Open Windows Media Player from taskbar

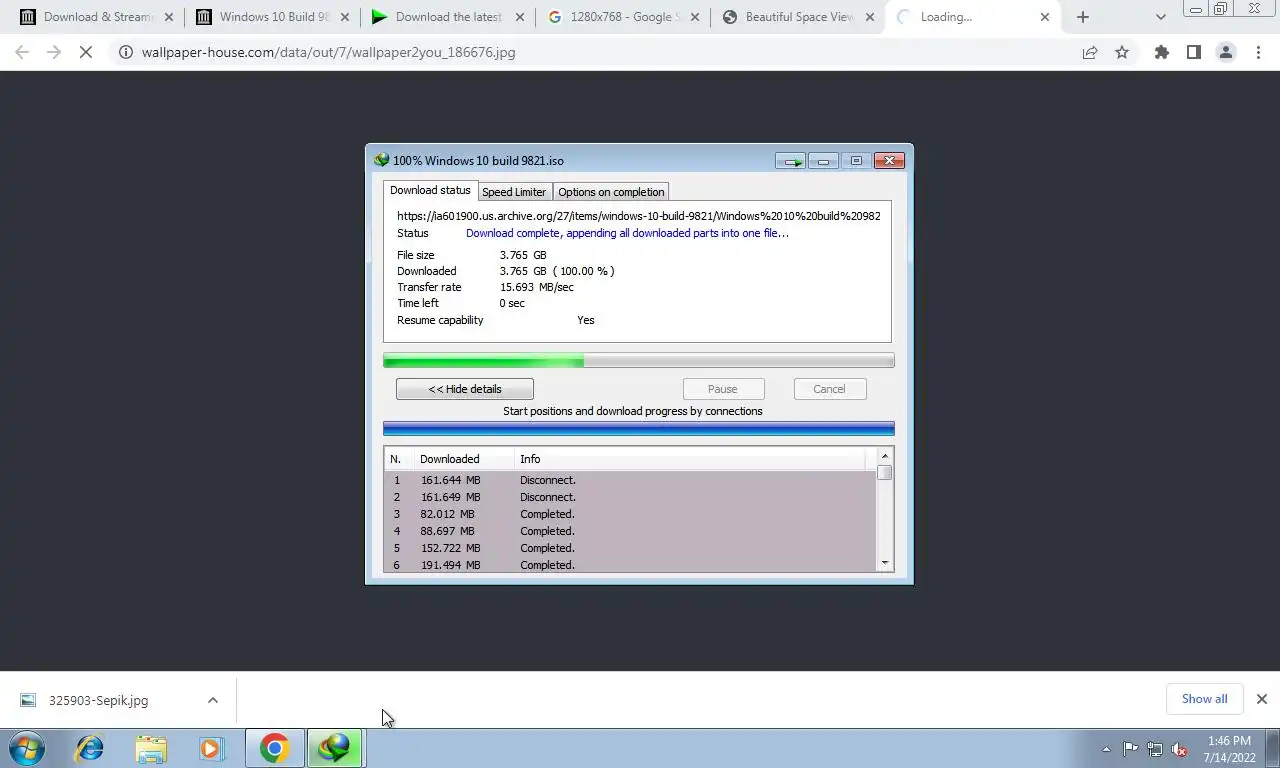point(211,748)
